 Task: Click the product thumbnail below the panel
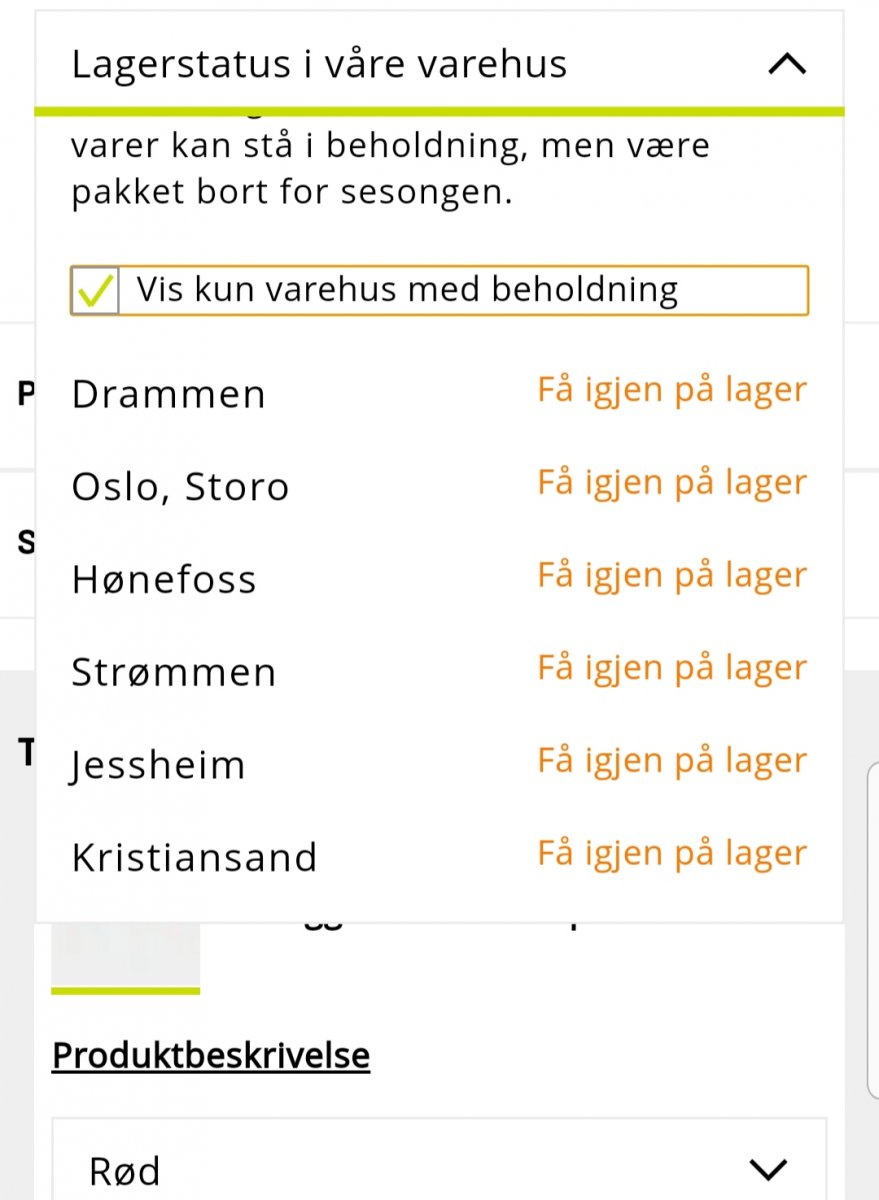coord(126,953)
